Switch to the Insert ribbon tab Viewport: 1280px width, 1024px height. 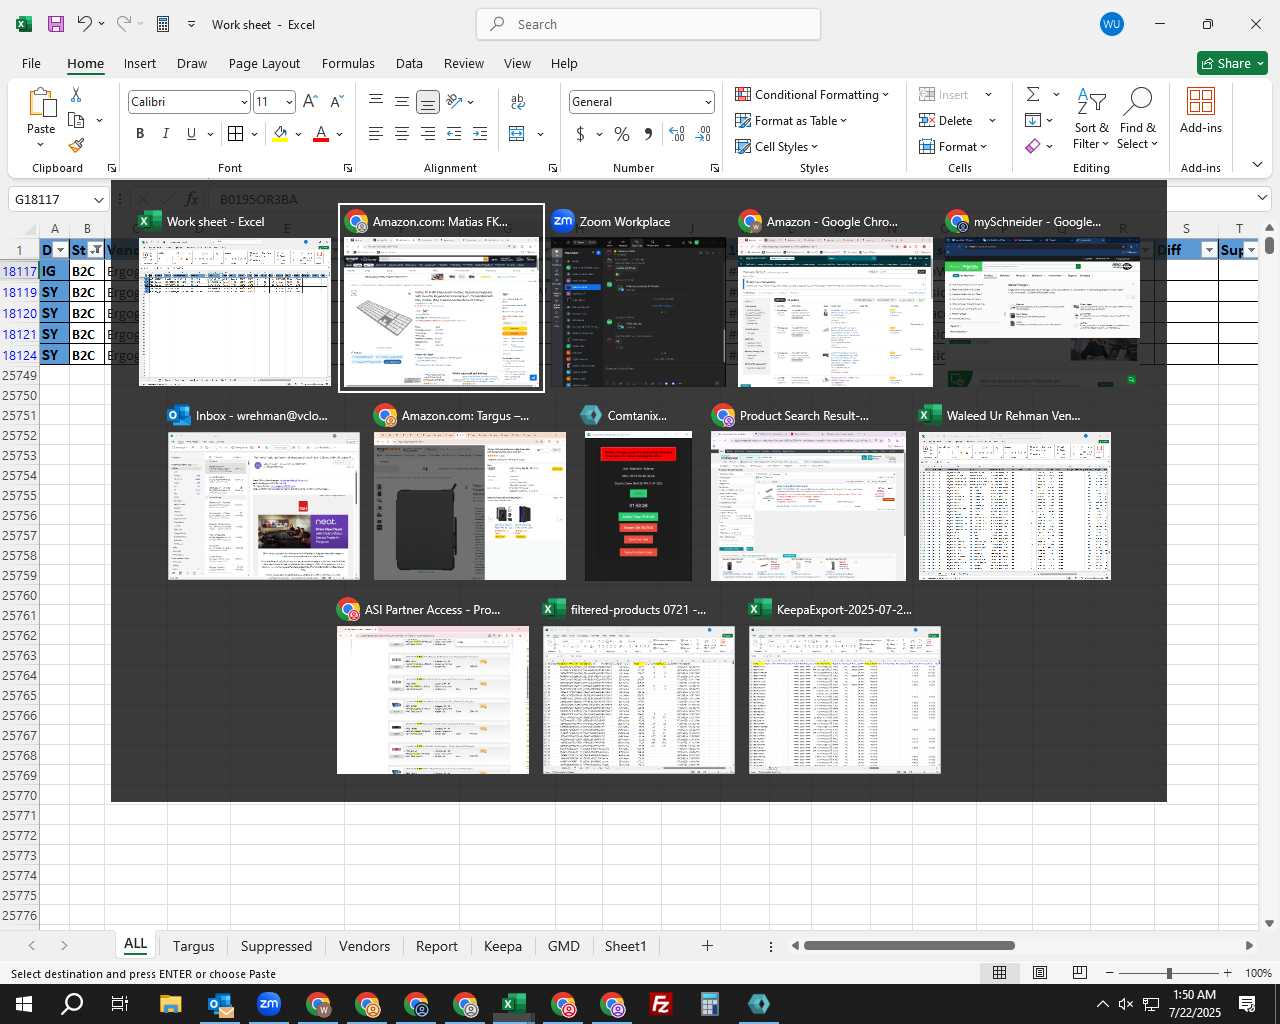[140, 63]
